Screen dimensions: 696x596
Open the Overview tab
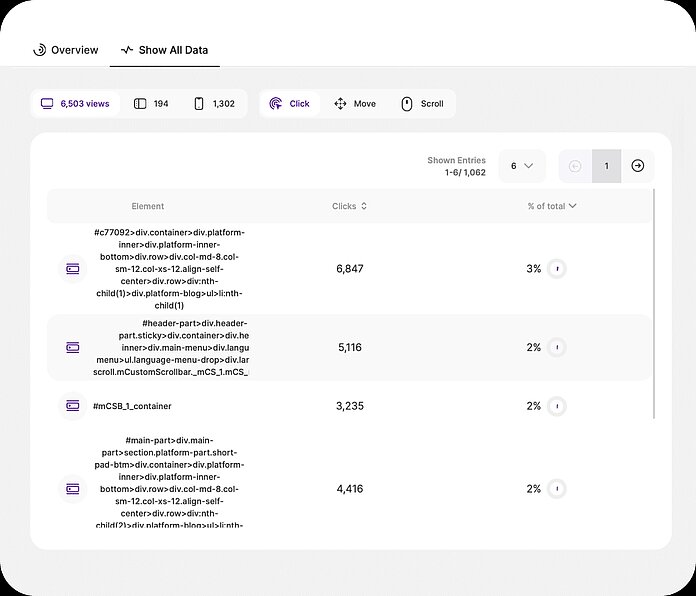[x=66, y=50]
